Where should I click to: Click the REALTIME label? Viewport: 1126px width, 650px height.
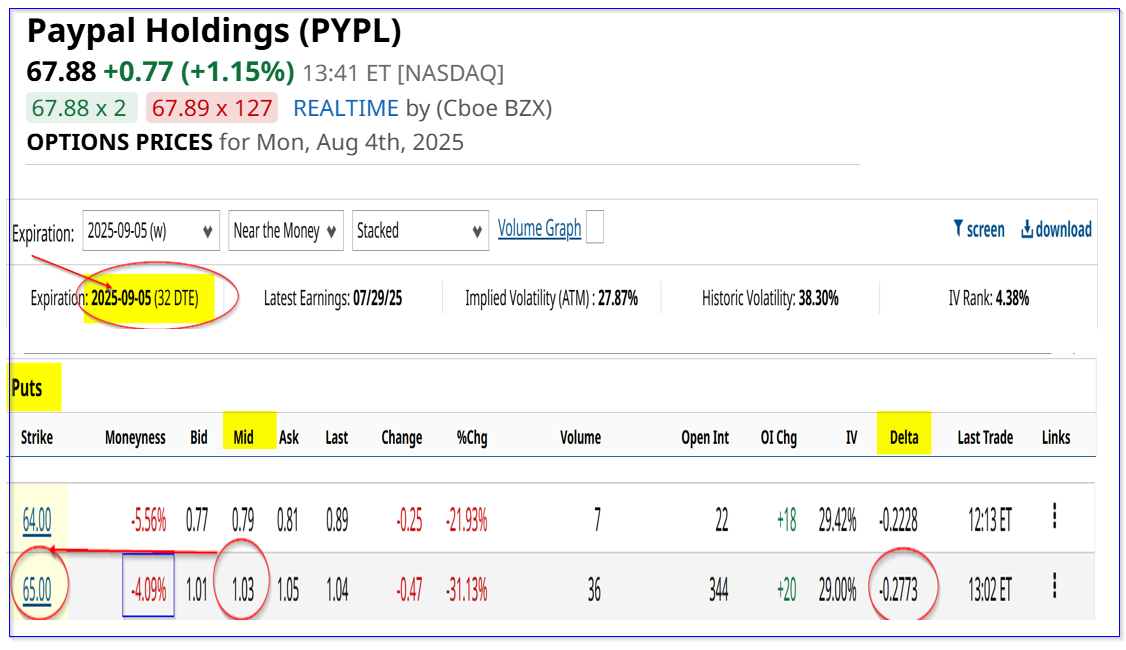tap(345, 108)
